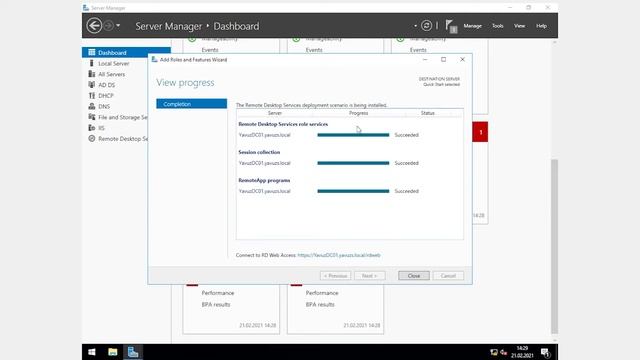Click the Local Server sidebar icon

[x=92, y=63]
